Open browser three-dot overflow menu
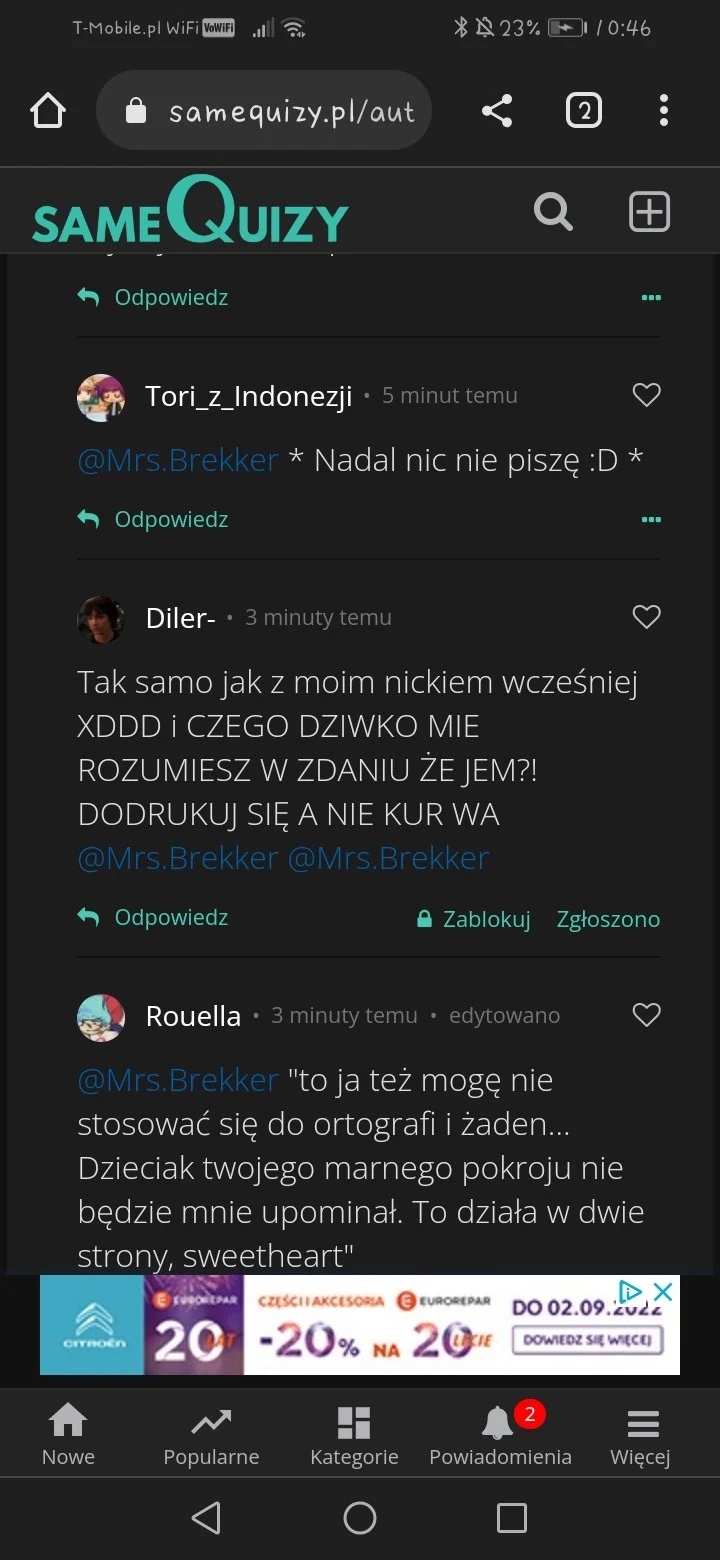720x1560 pixels. [x=664, y=111]
